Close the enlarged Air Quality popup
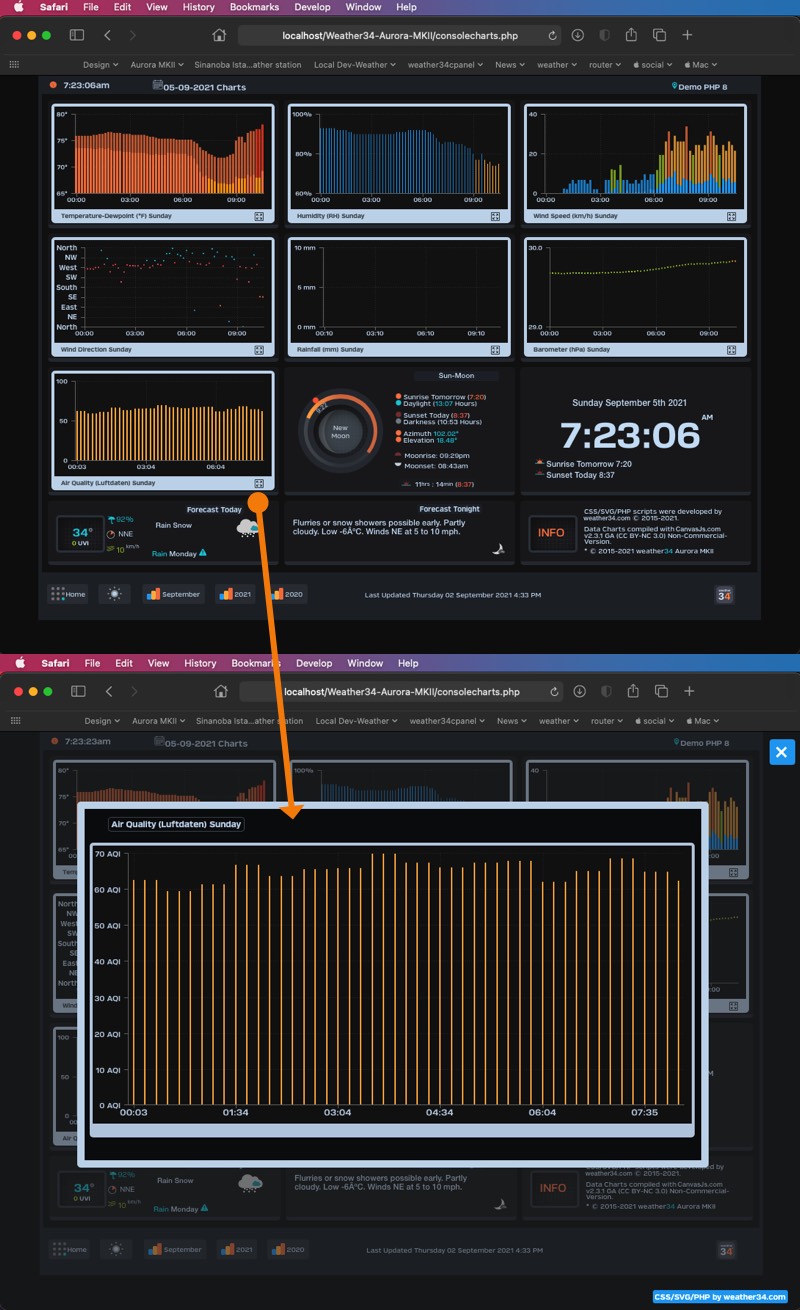 (x=782, y=752)
